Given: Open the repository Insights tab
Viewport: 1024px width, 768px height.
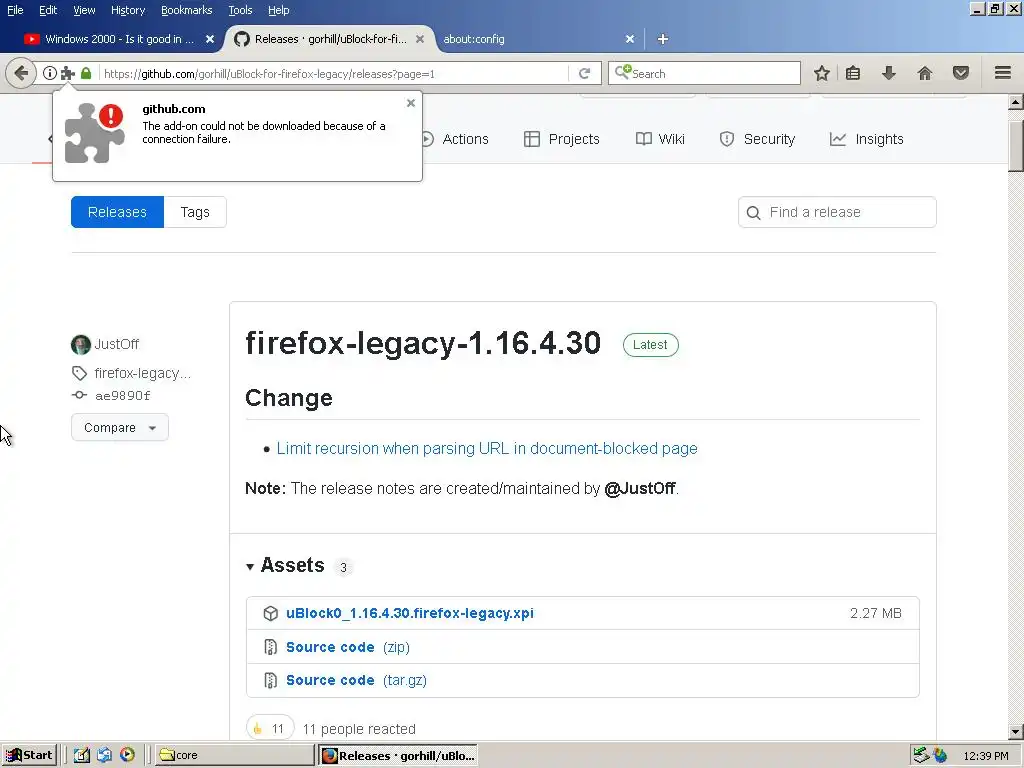Looking at the screenshot, I should pyautogui.click(x=867, y=139).
